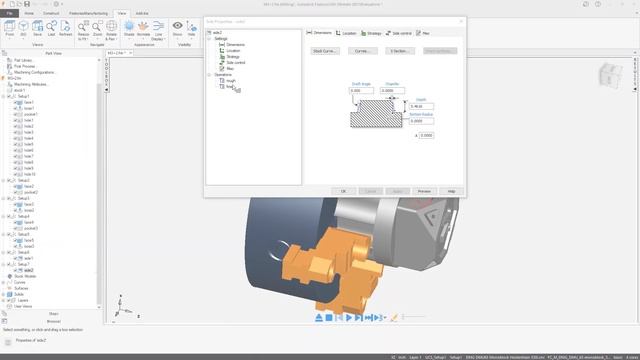640x360 pixels.
Task: Click the Stock Curve... button
Action: pos(325,51)
